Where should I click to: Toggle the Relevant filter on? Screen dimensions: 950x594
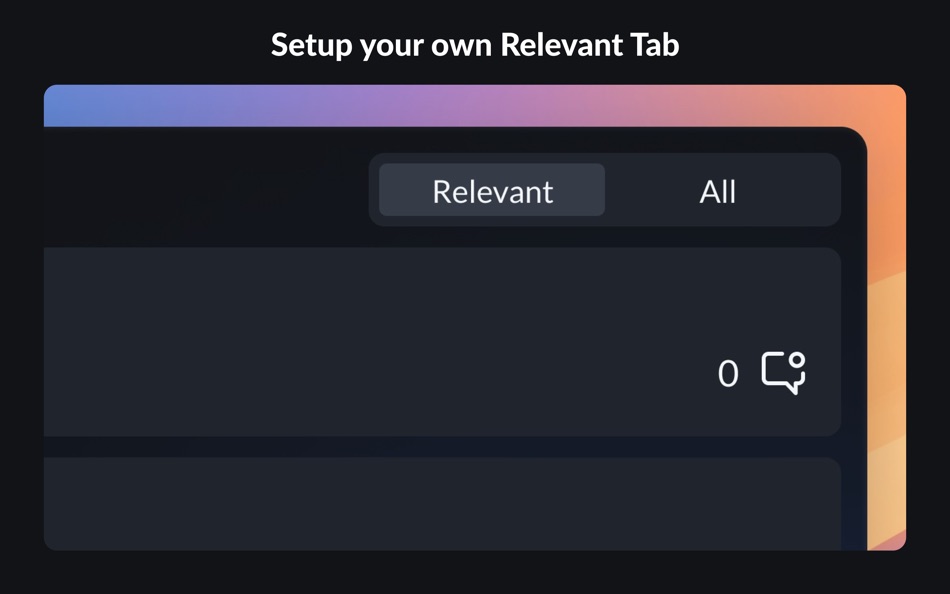492,190
